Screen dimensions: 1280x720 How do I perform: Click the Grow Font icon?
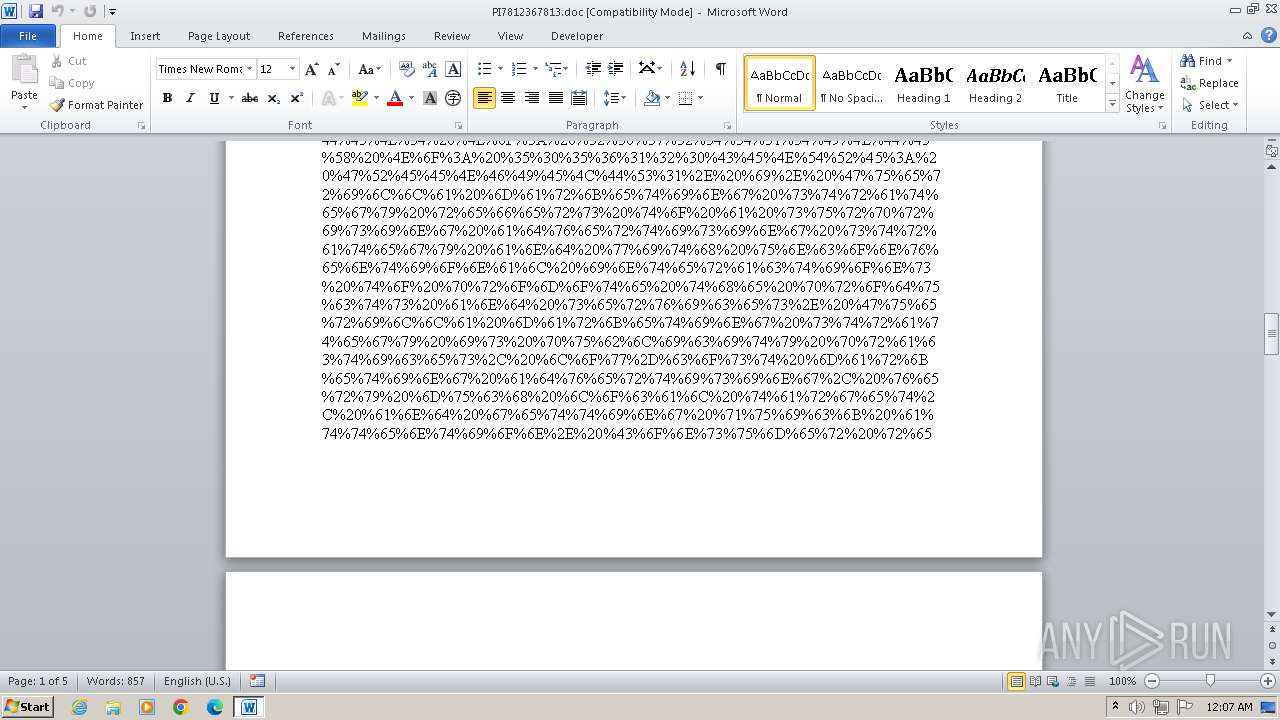point(312,69)
